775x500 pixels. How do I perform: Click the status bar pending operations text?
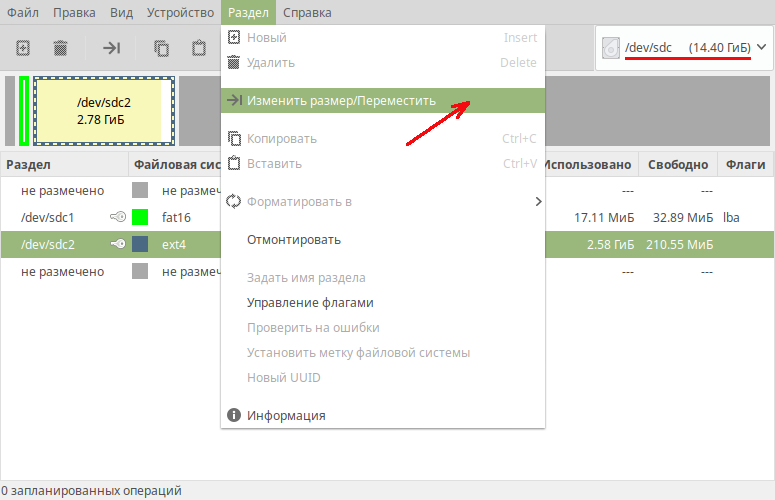pyautogui.click(x=91, y=491)
